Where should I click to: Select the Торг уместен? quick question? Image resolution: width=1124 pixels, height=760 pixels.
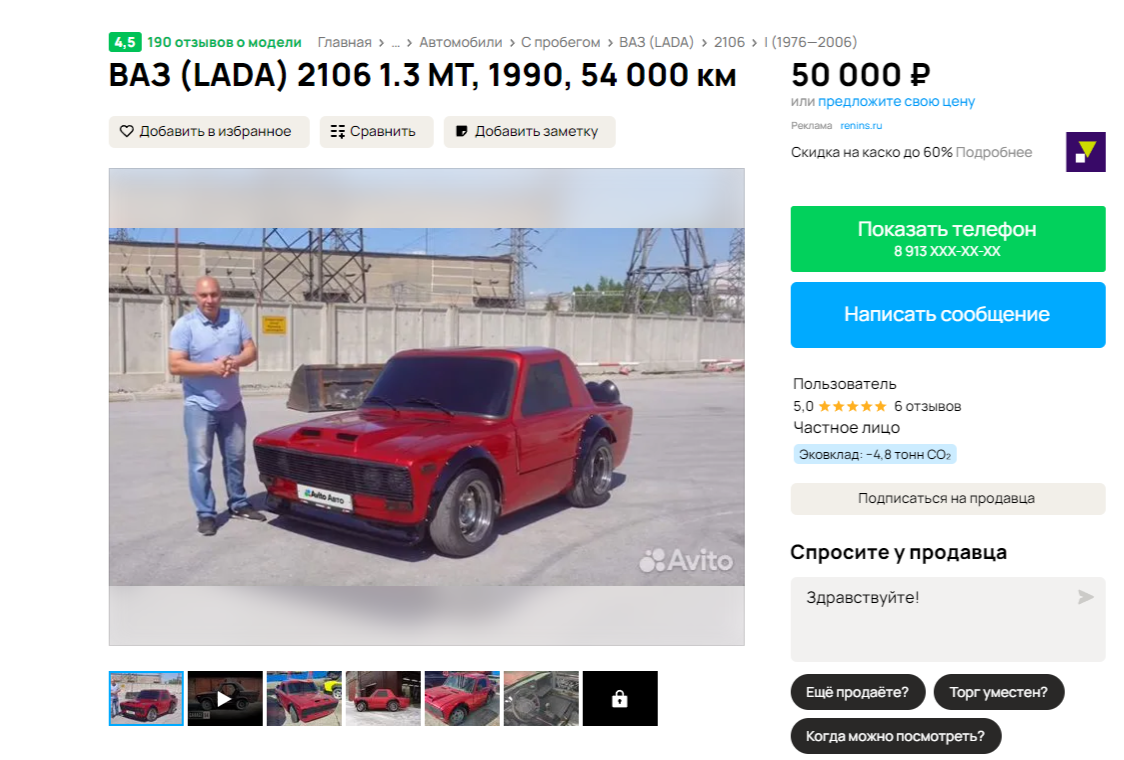(x=999, y=692)
